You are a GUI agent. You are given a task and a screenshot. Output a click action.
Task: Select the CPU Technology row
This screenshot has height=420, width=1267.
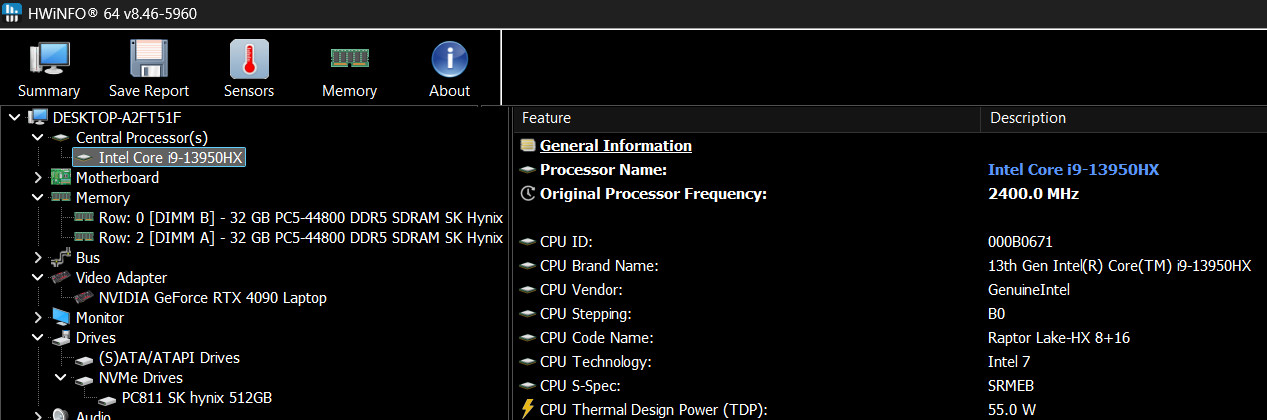click(x=890, y=362)
